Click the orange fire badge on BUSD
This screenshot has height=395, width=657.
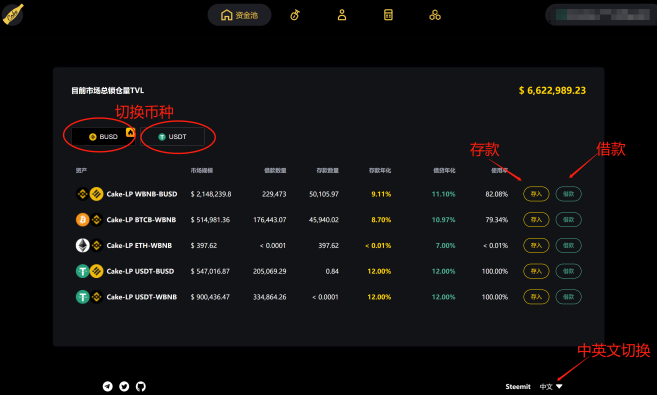tap(130, 132)
